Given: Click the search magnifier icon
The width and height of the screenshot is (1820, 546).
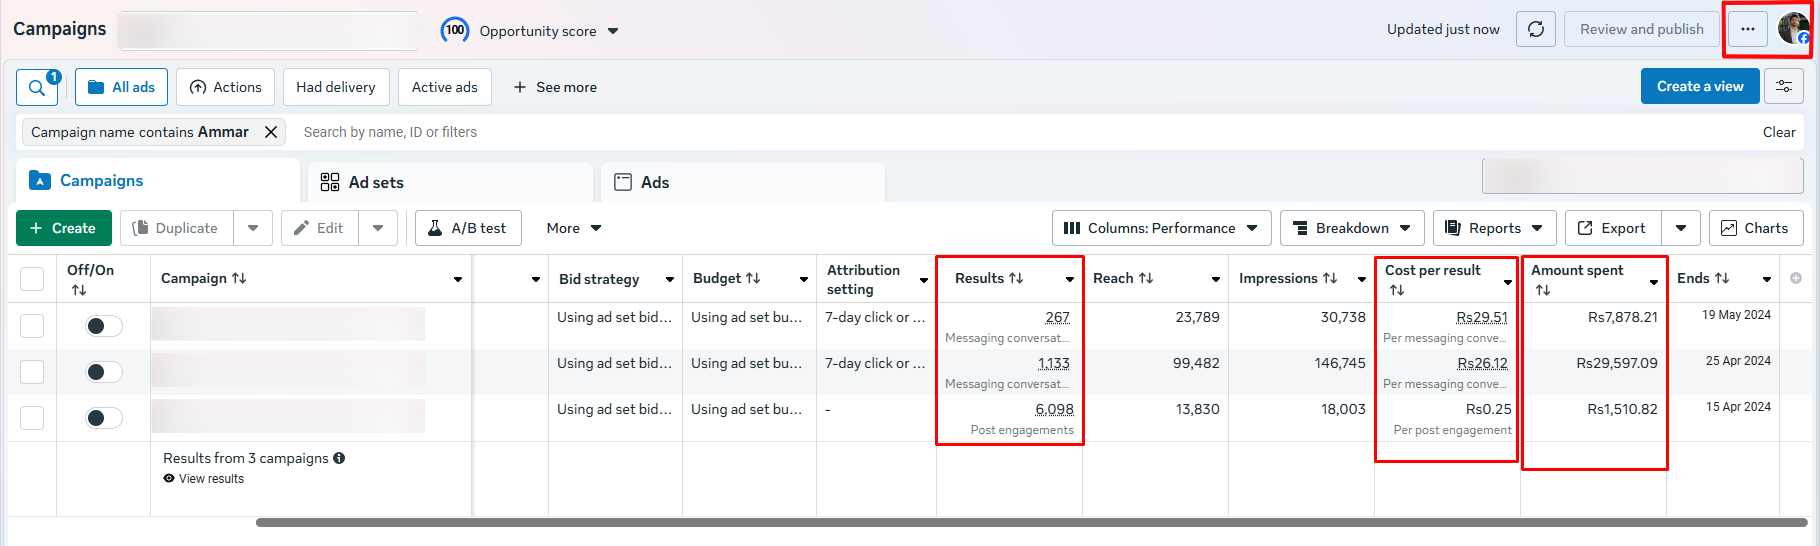Looking at the screenshot, I should 37,88.
